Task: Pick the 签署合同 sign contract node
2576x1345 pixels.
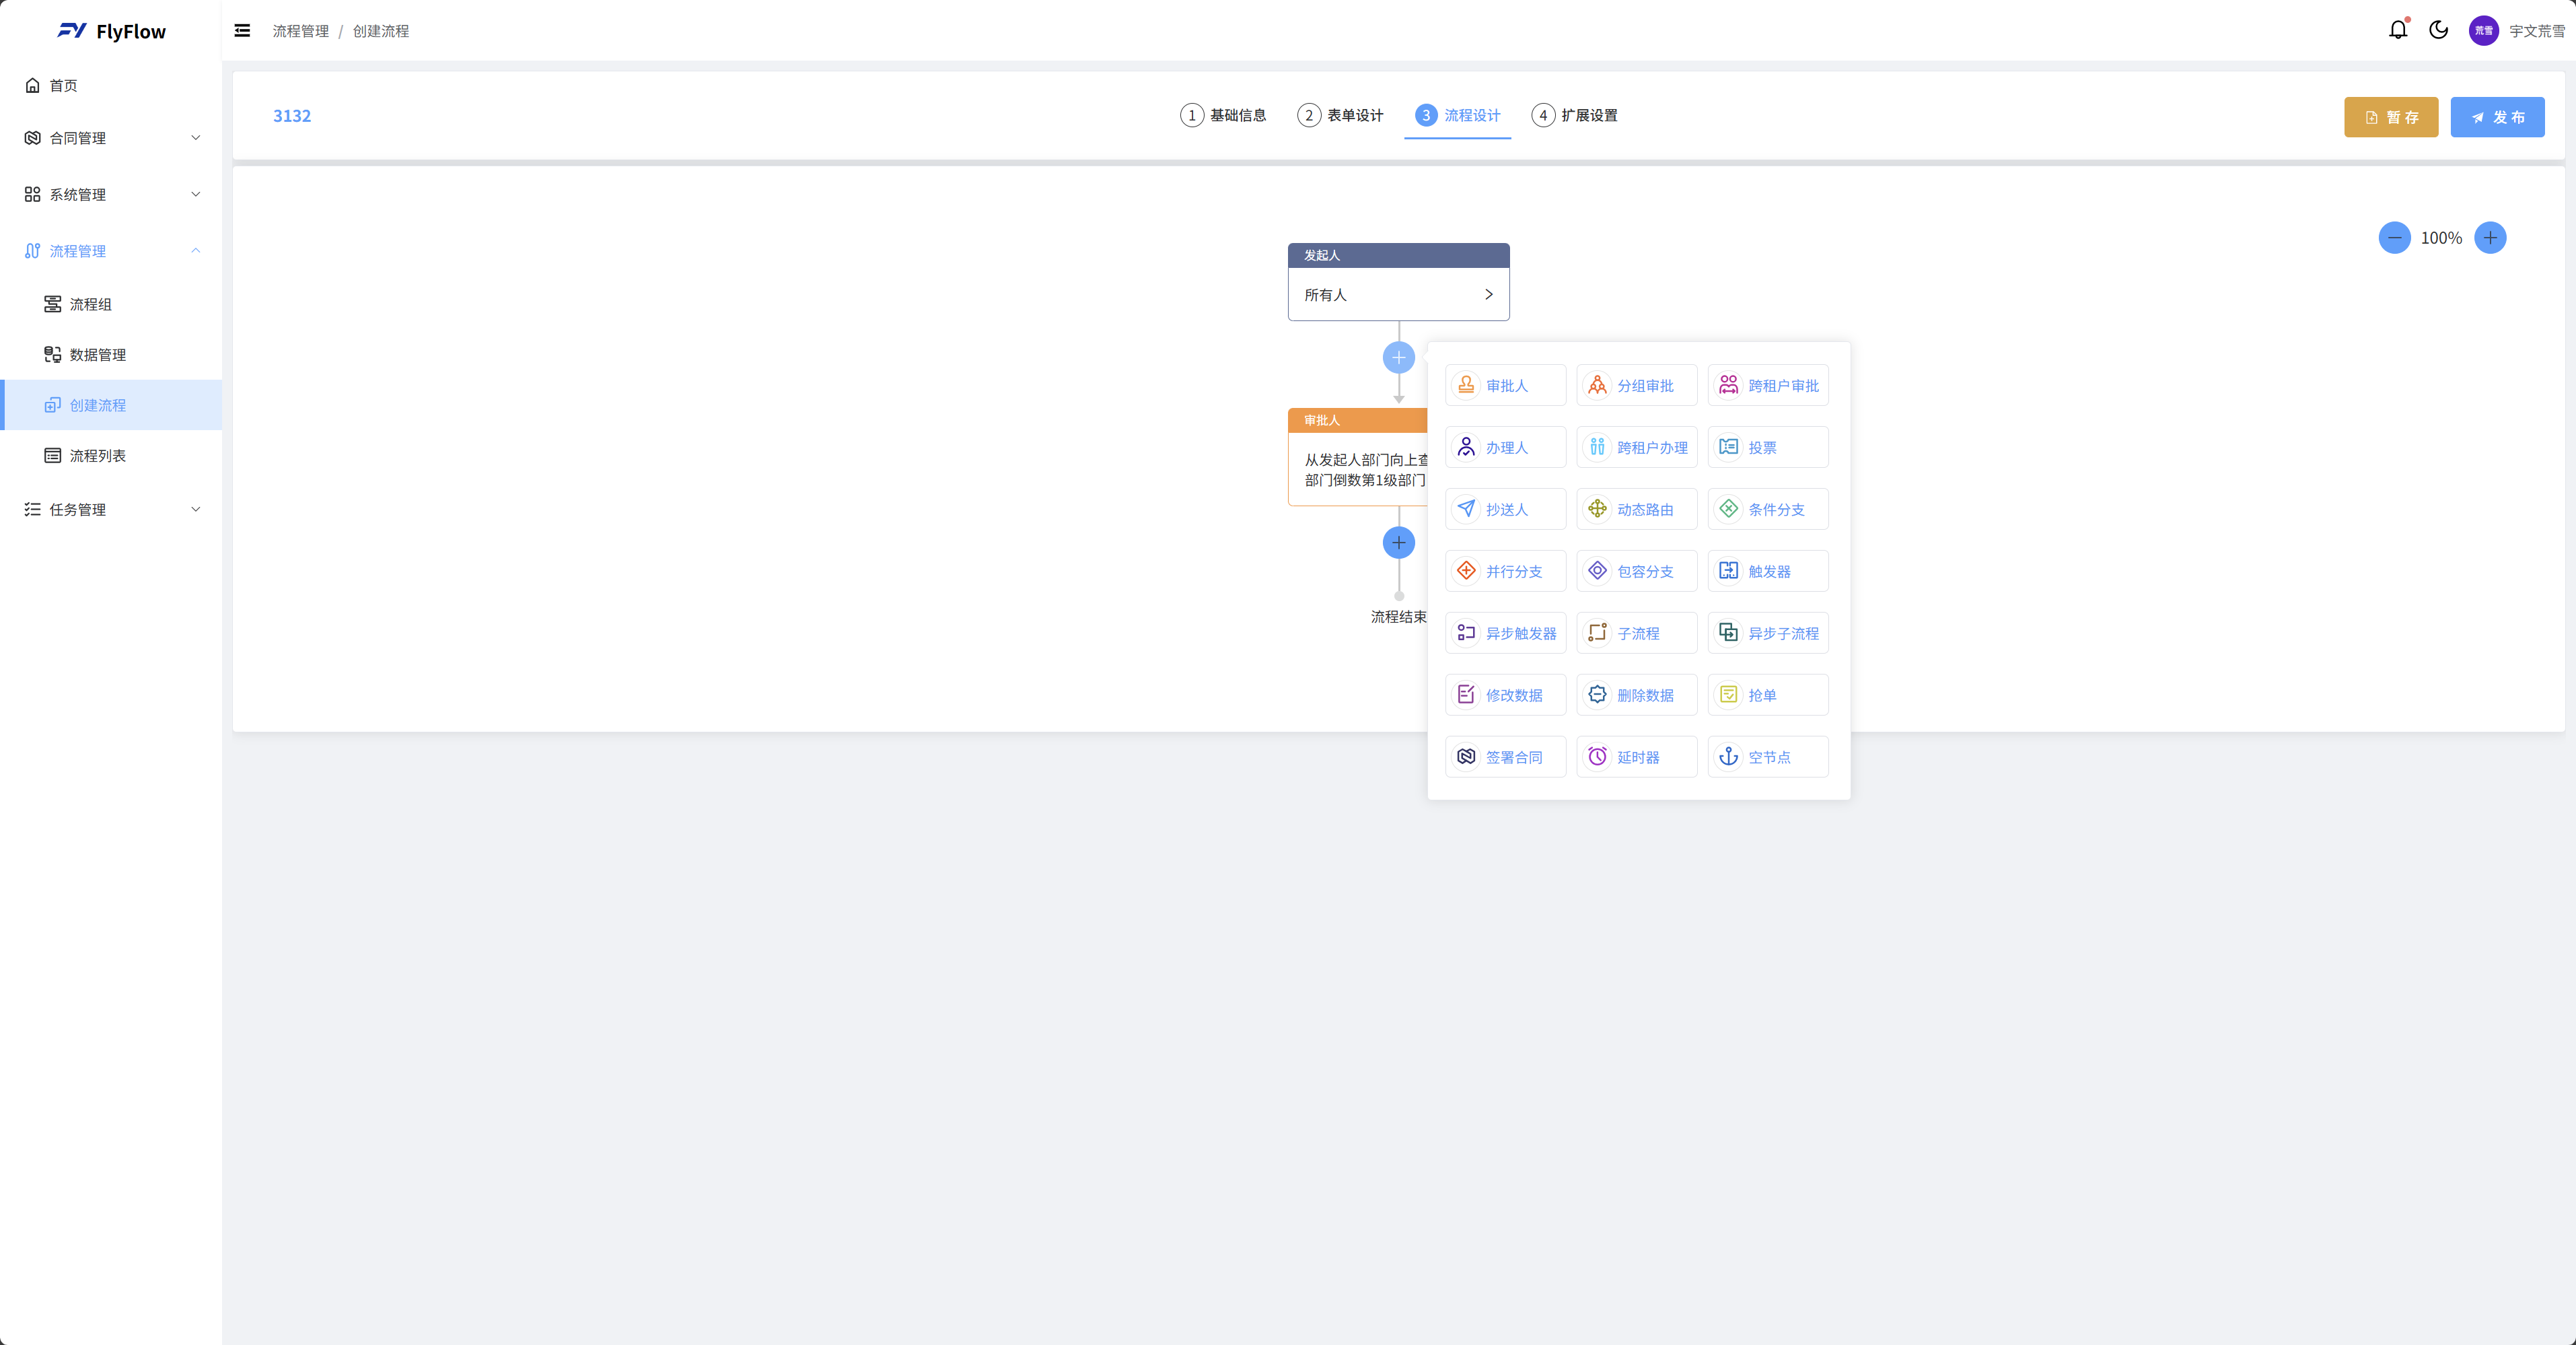Action: pyautogui.click(x=1505, y=757)
